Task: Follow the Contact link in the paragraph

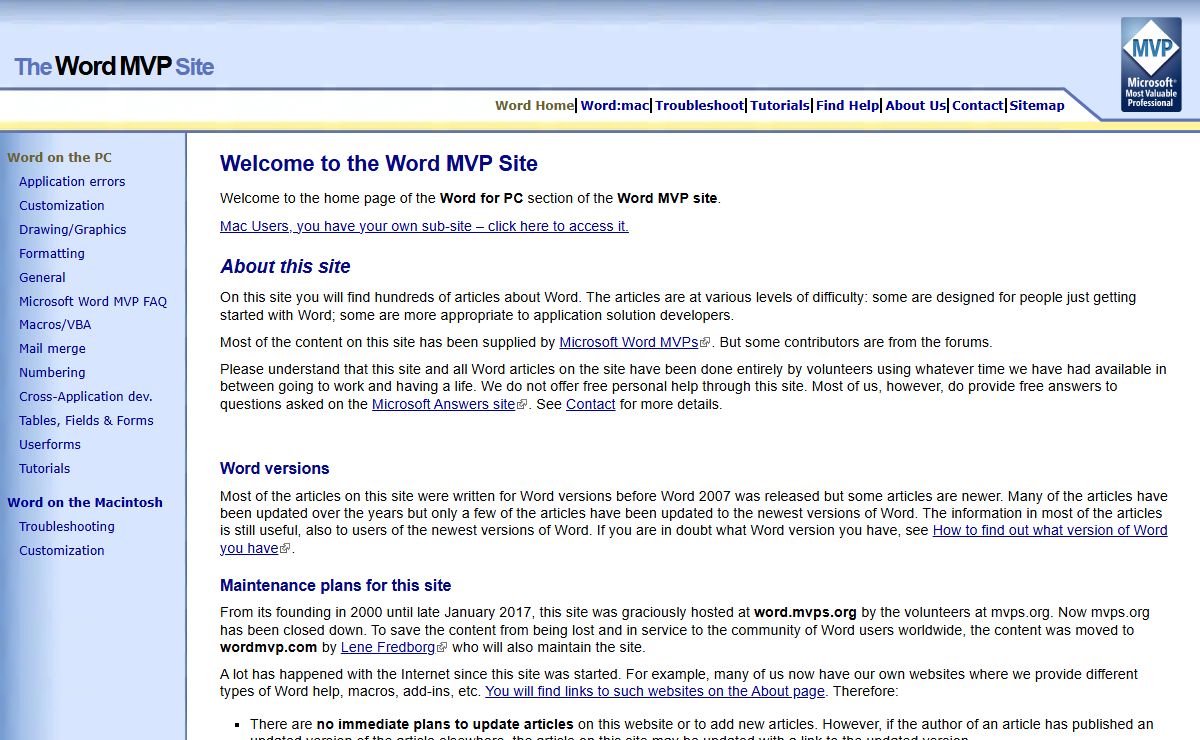Action: 591,405
